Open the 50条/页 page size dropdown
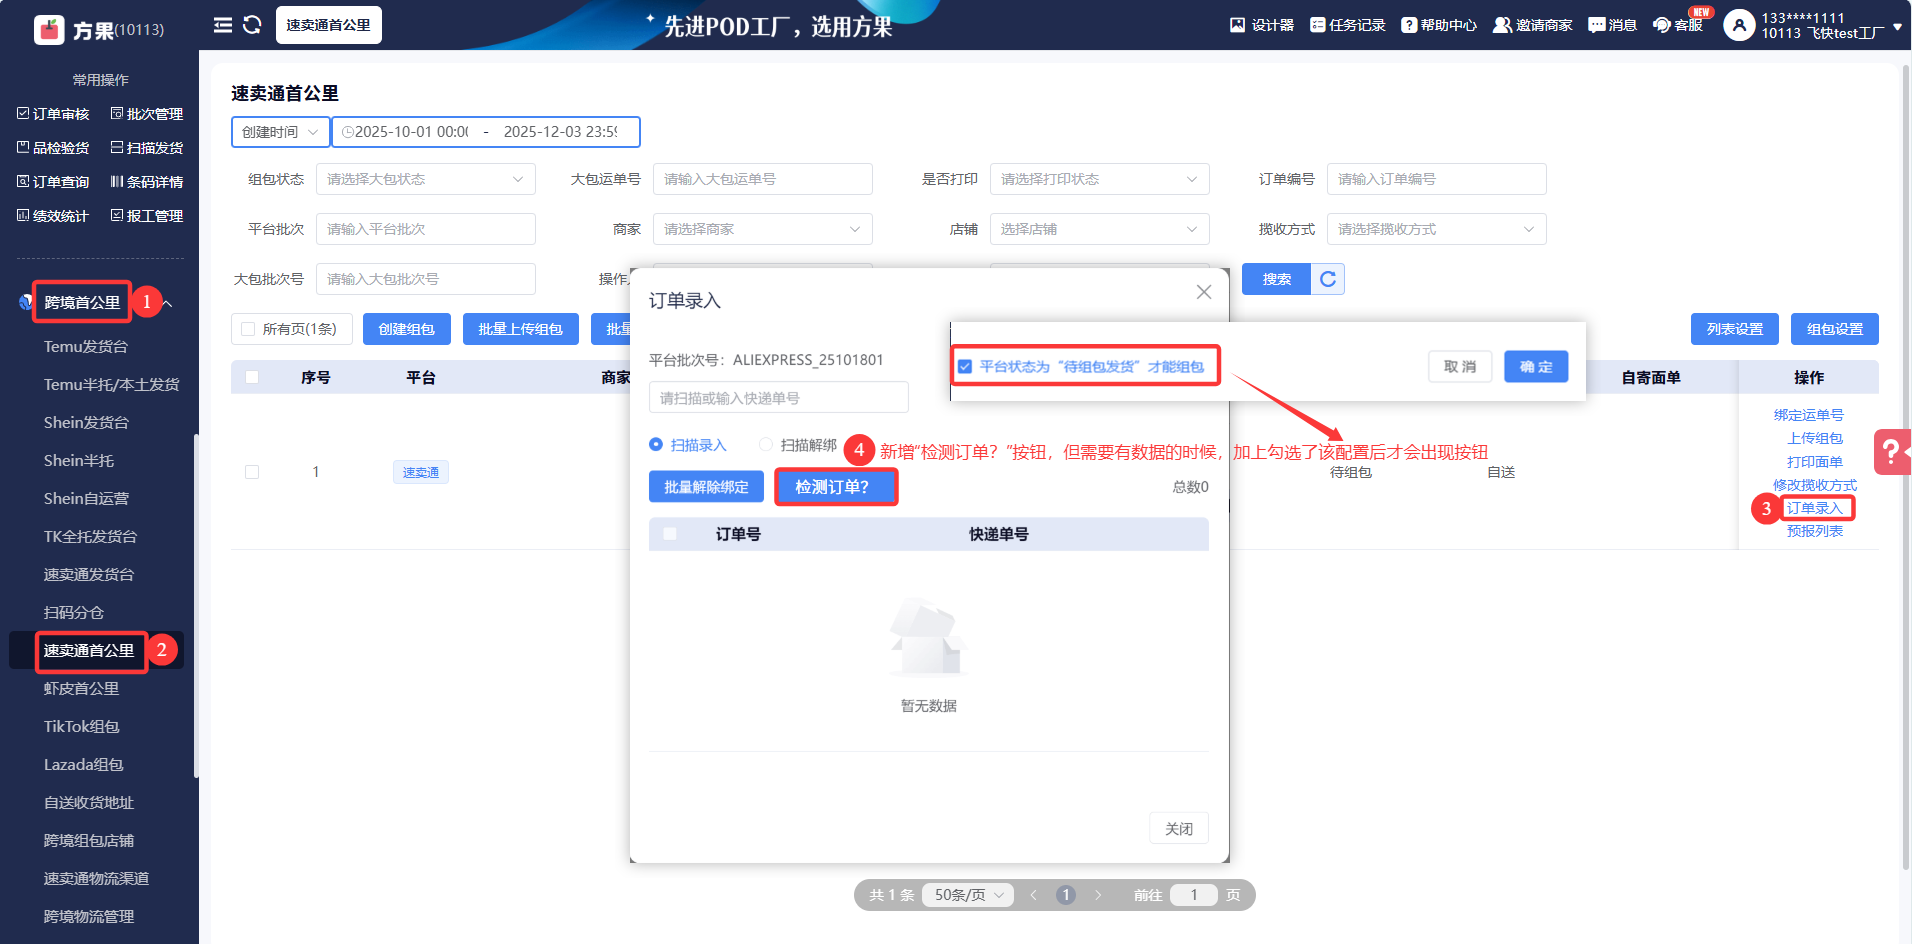 968,895
